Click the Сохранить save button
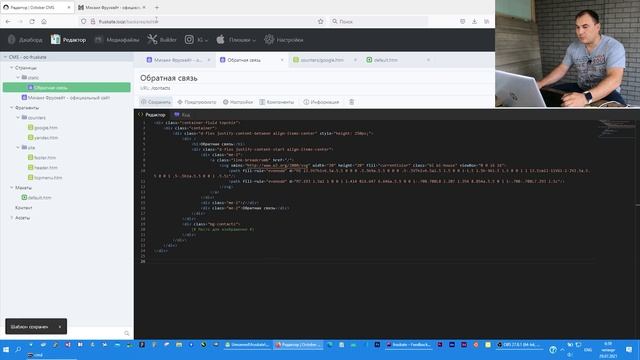This screenshot has height=360, width=640. point(156,102)
